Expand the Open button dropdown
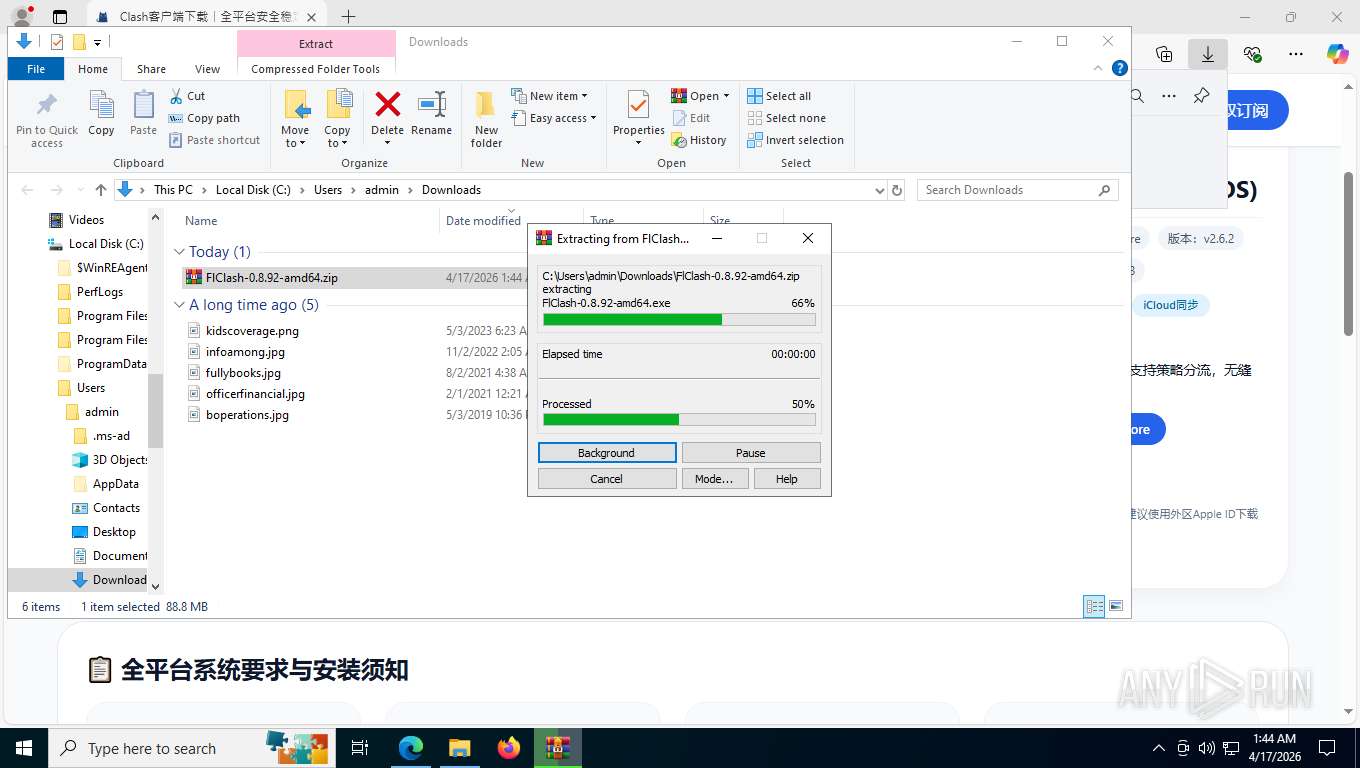Screen dimensions: 1360x768 pos(726,96)
